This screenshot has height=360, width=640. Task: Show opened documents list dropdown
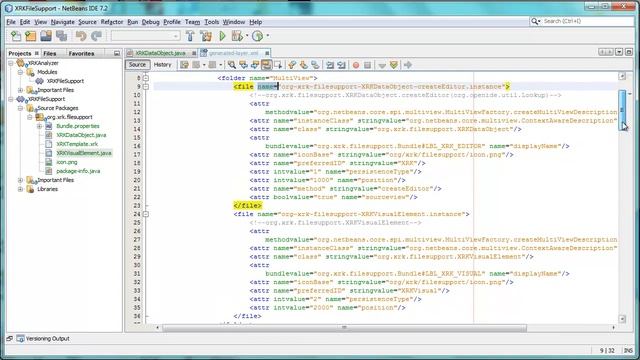pyautogui.click(x=619, y=52)
